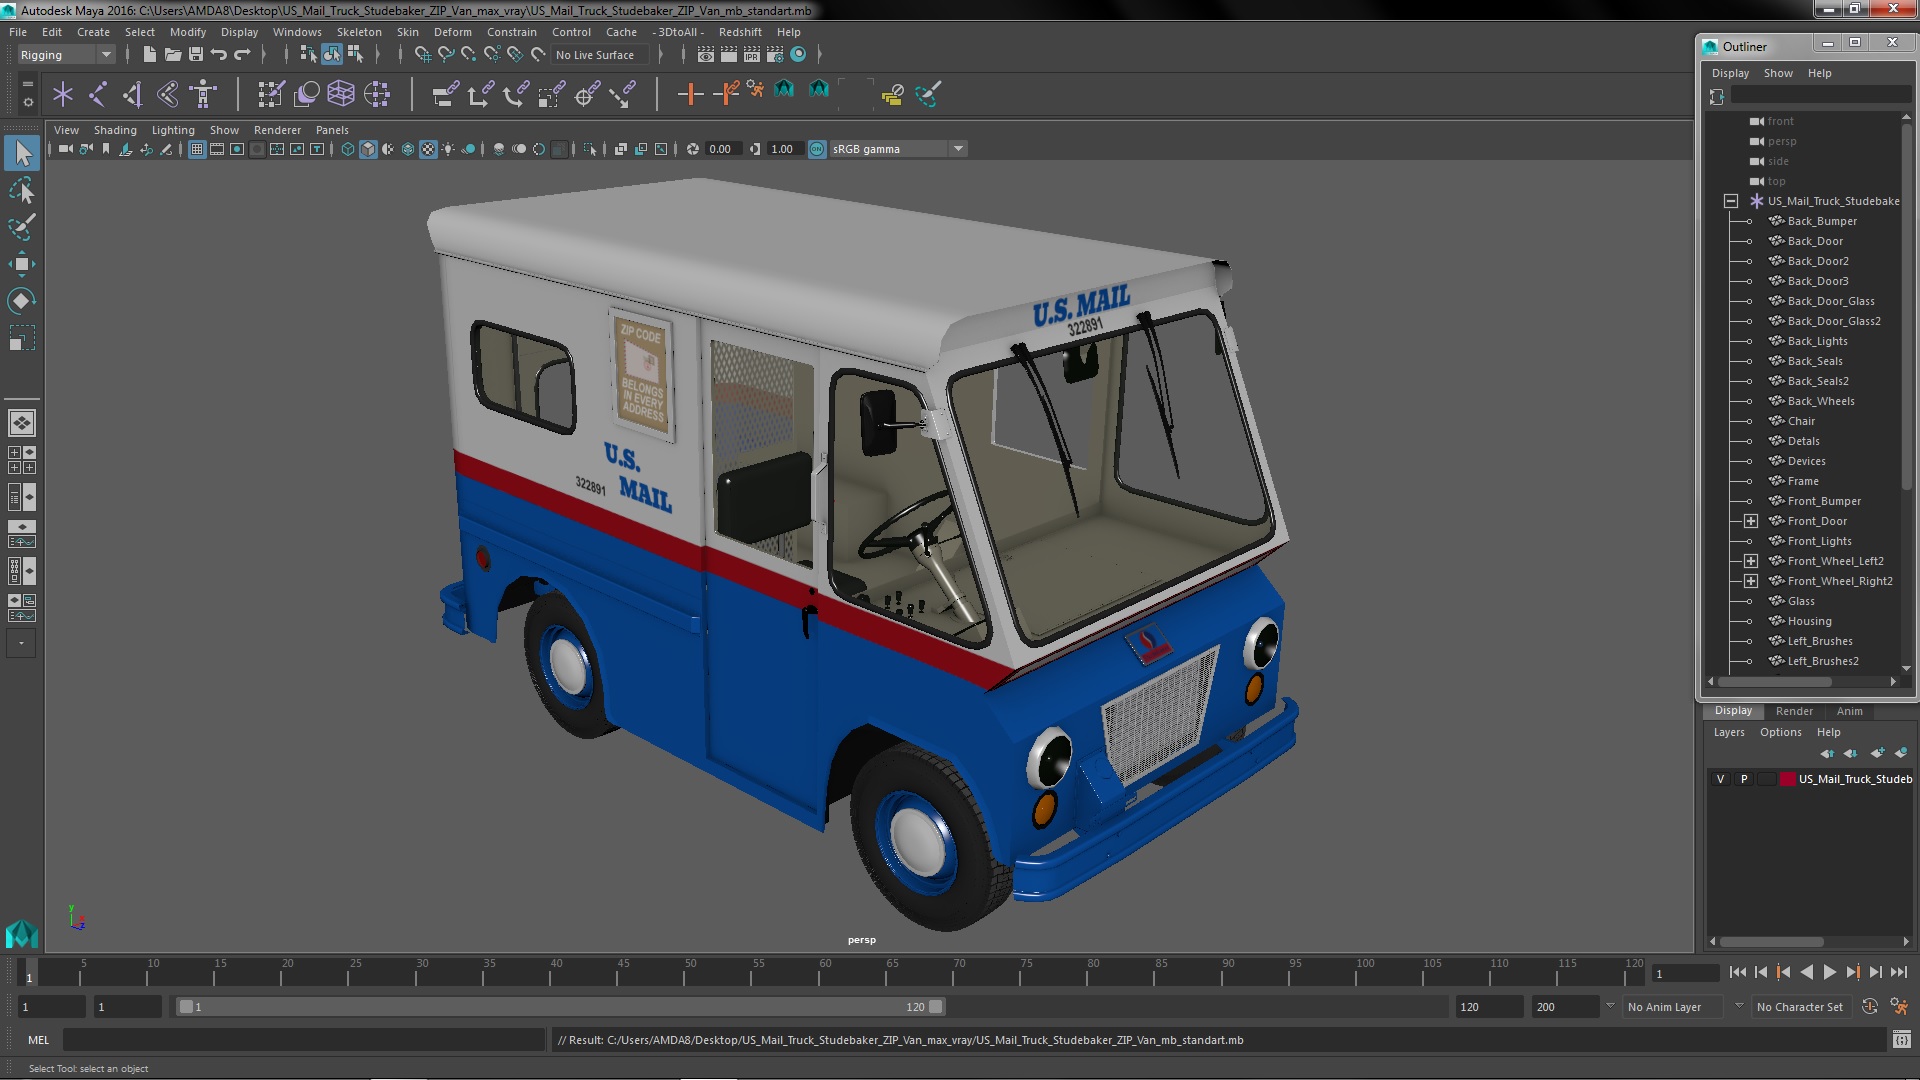Choose the Paint Selection tool
This screenshot has width=1920, height=1080.
tap(22, 227)
